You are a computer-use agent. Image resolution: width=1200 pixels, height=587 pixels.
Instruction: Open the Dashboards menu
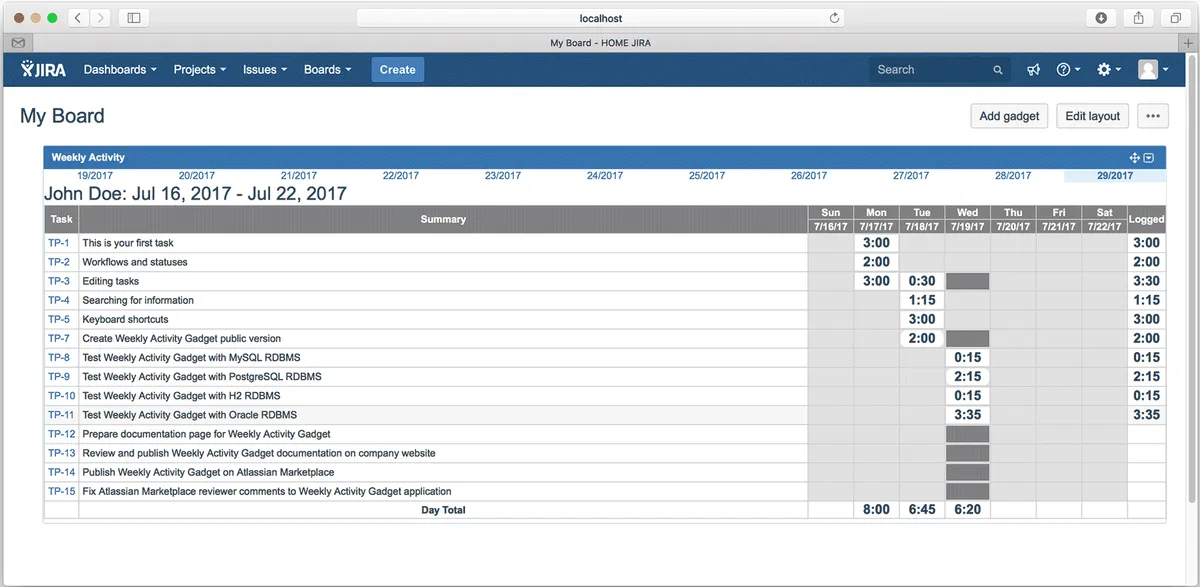point(121,69)
